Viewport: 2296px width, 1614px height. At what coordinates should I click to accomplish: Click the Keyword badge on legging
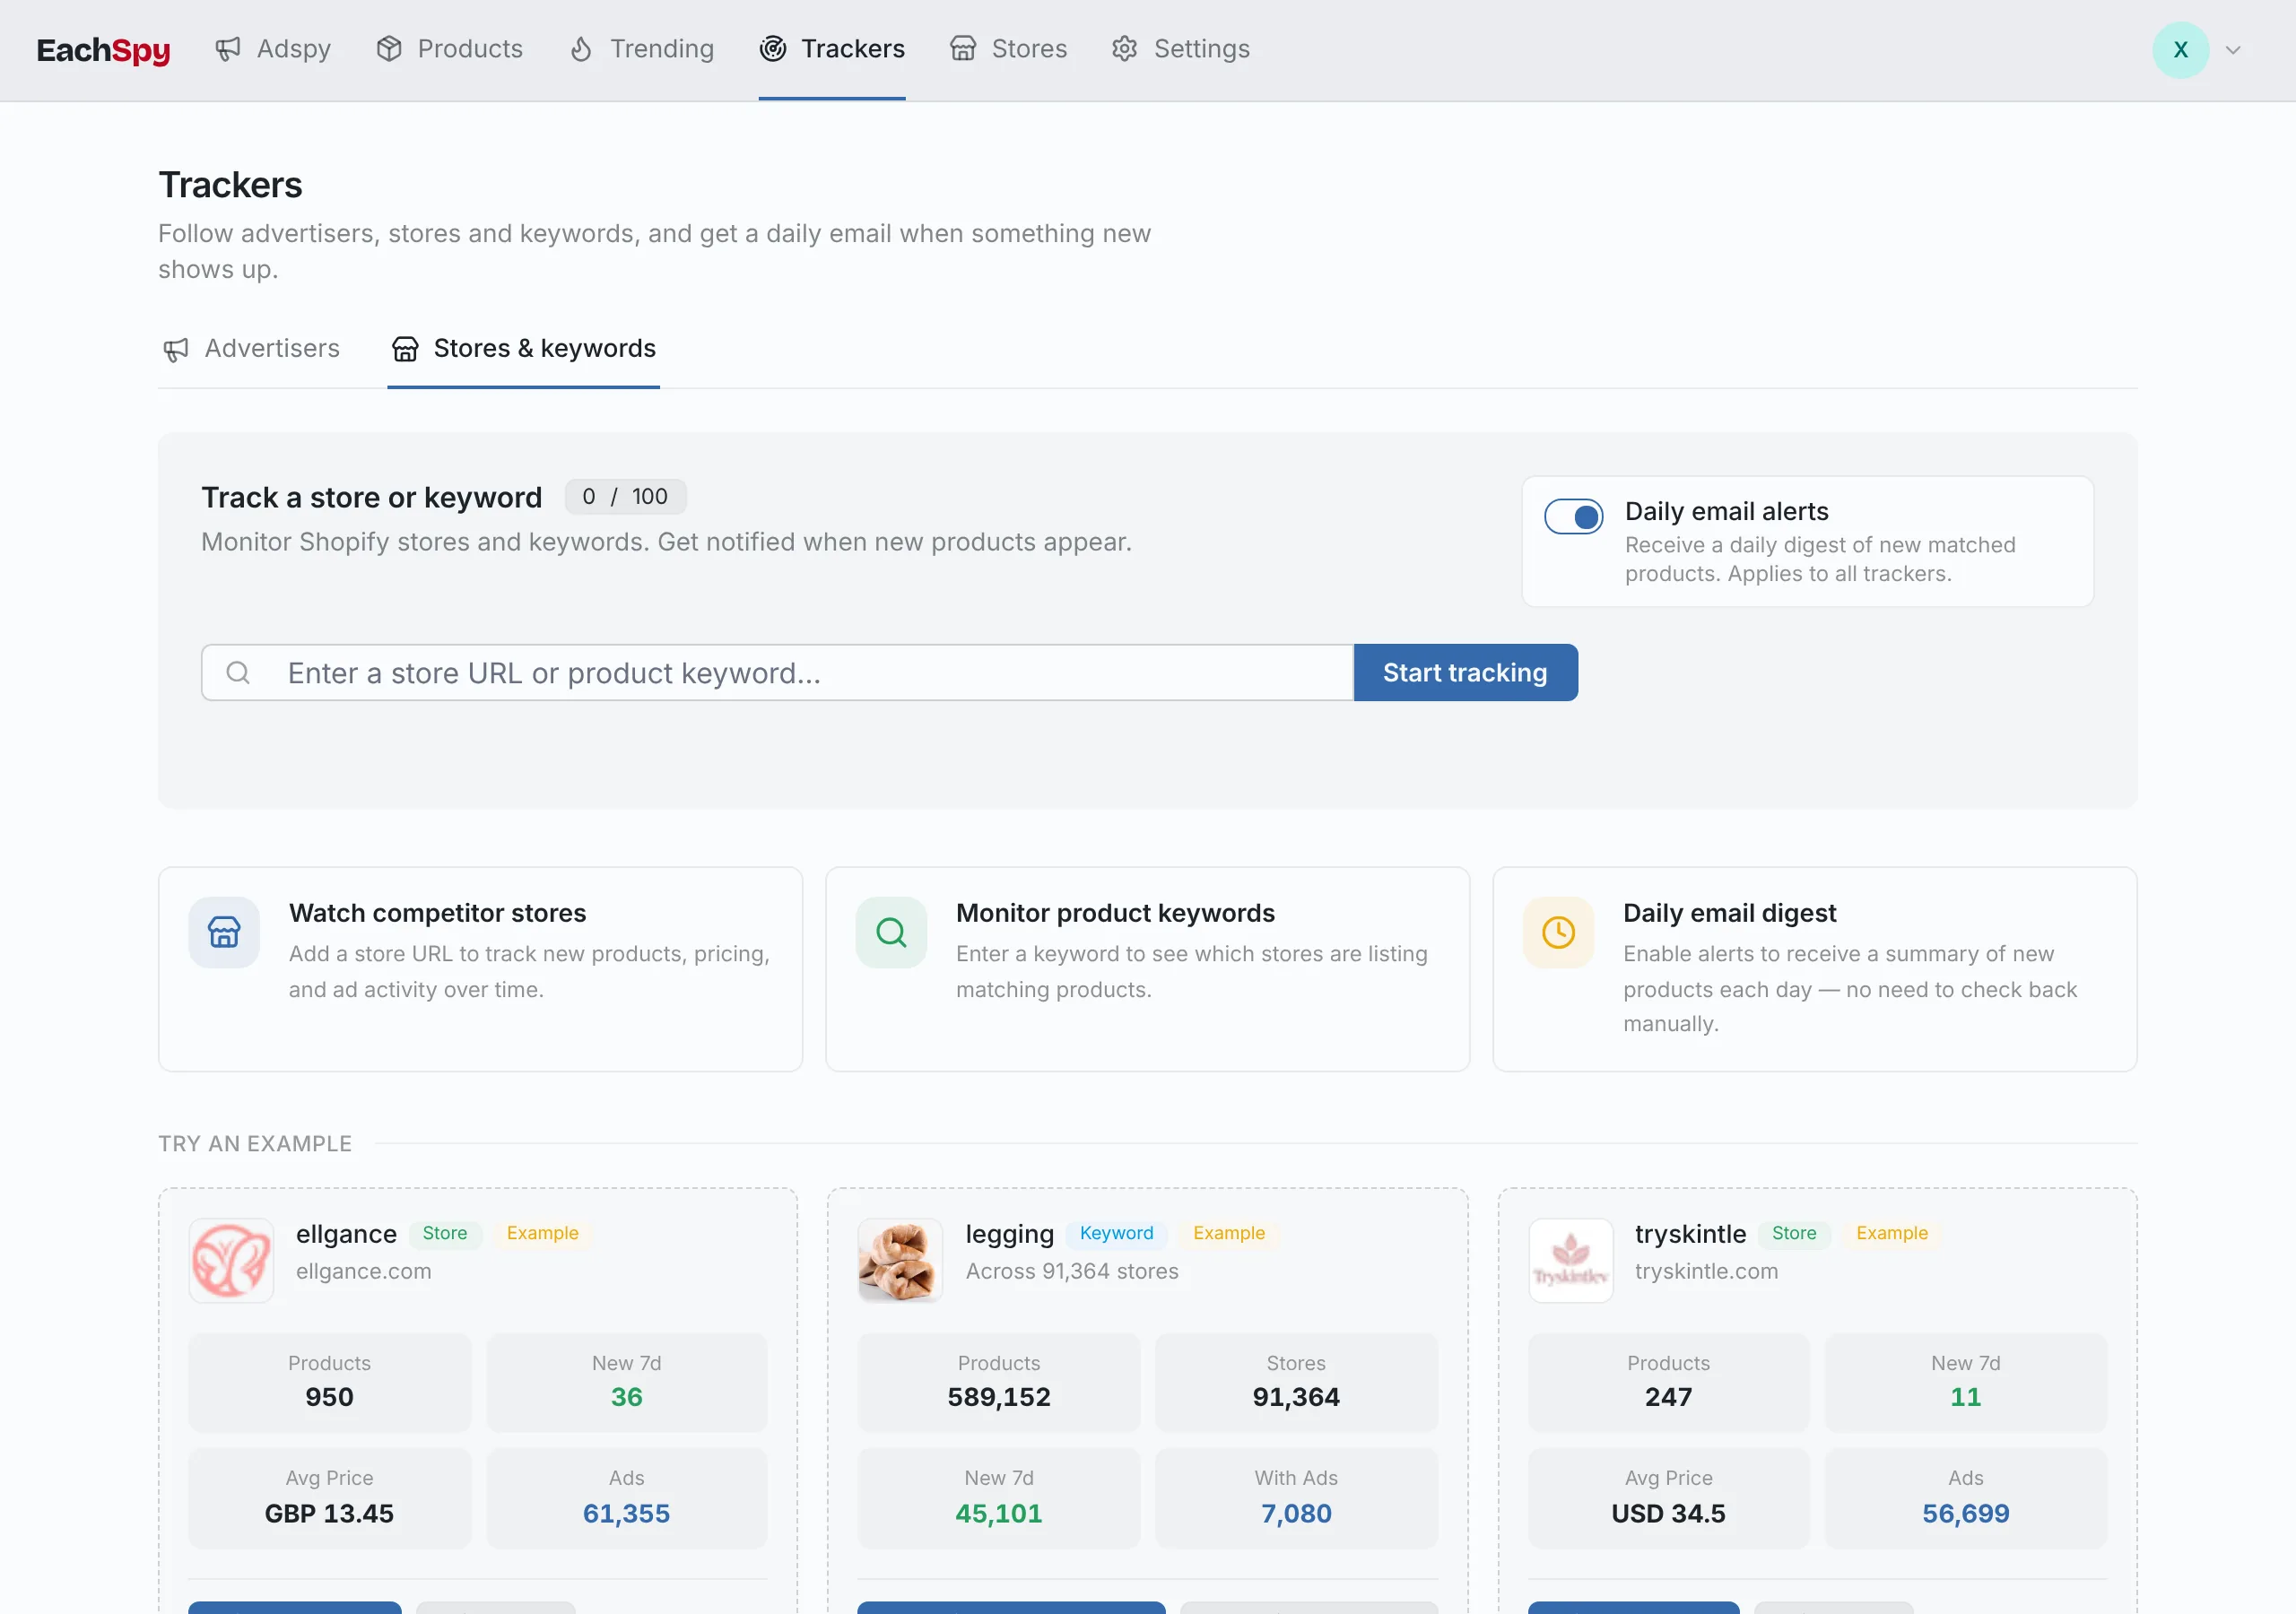tap(1116, 1234)
